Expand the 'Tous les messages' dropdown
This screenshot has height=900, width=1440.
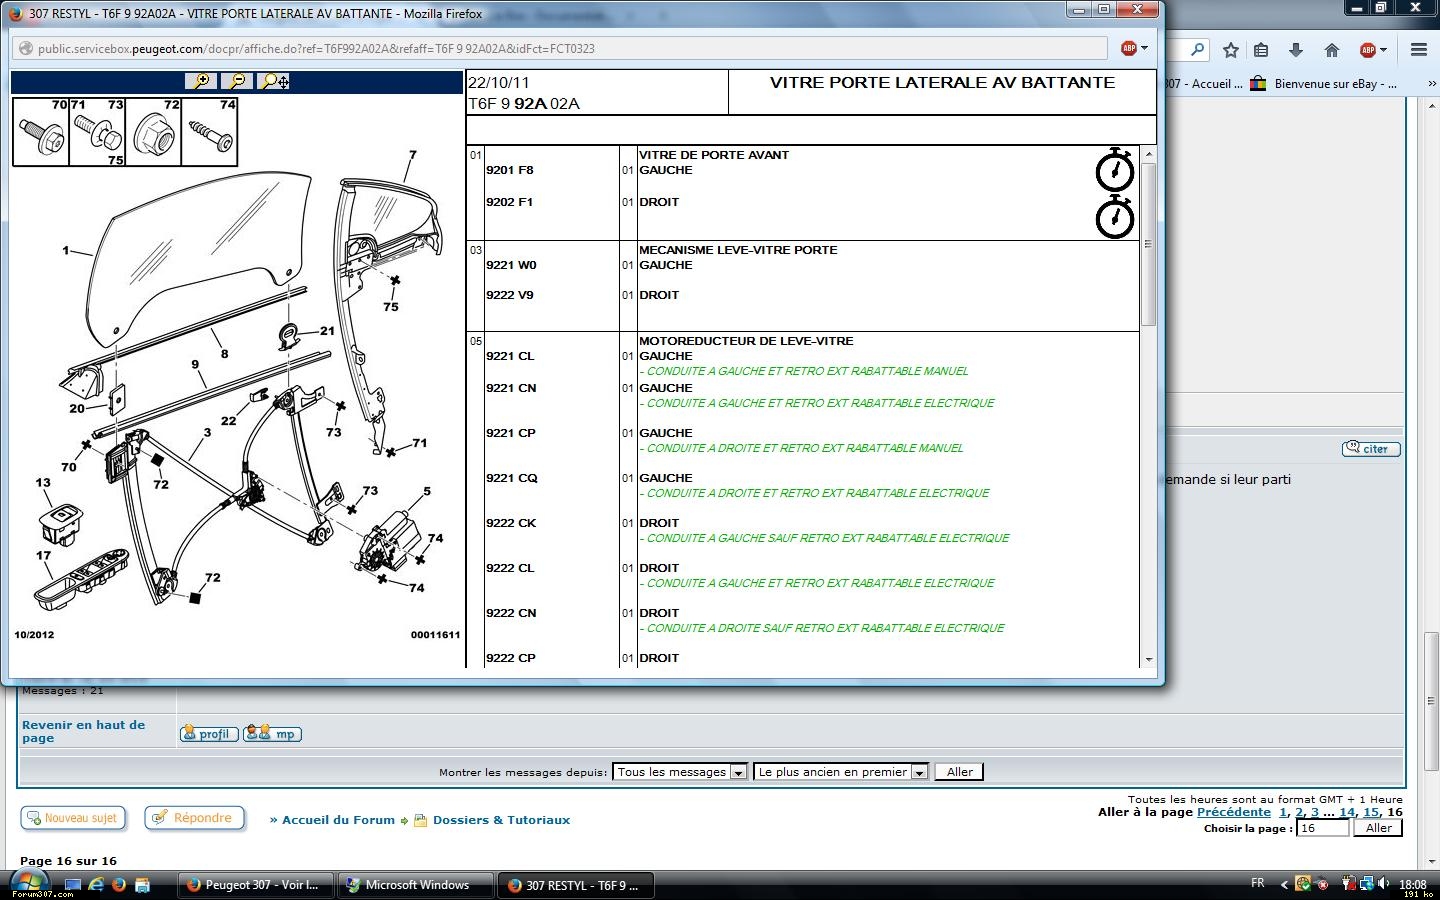[x=680, y=772]
